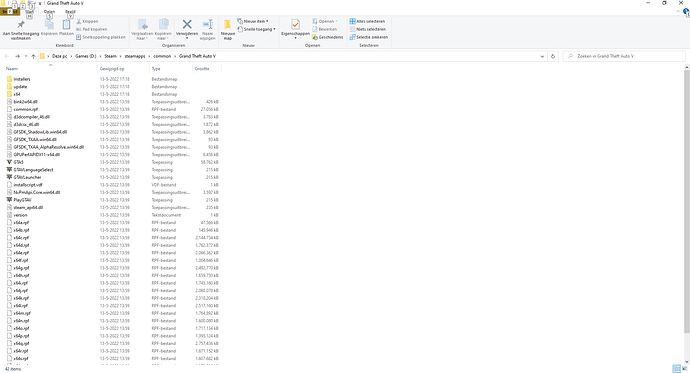This screenshot has width=690, height=373.
Task: Navigate to common in breadcrumb
Action: (162, 56)
